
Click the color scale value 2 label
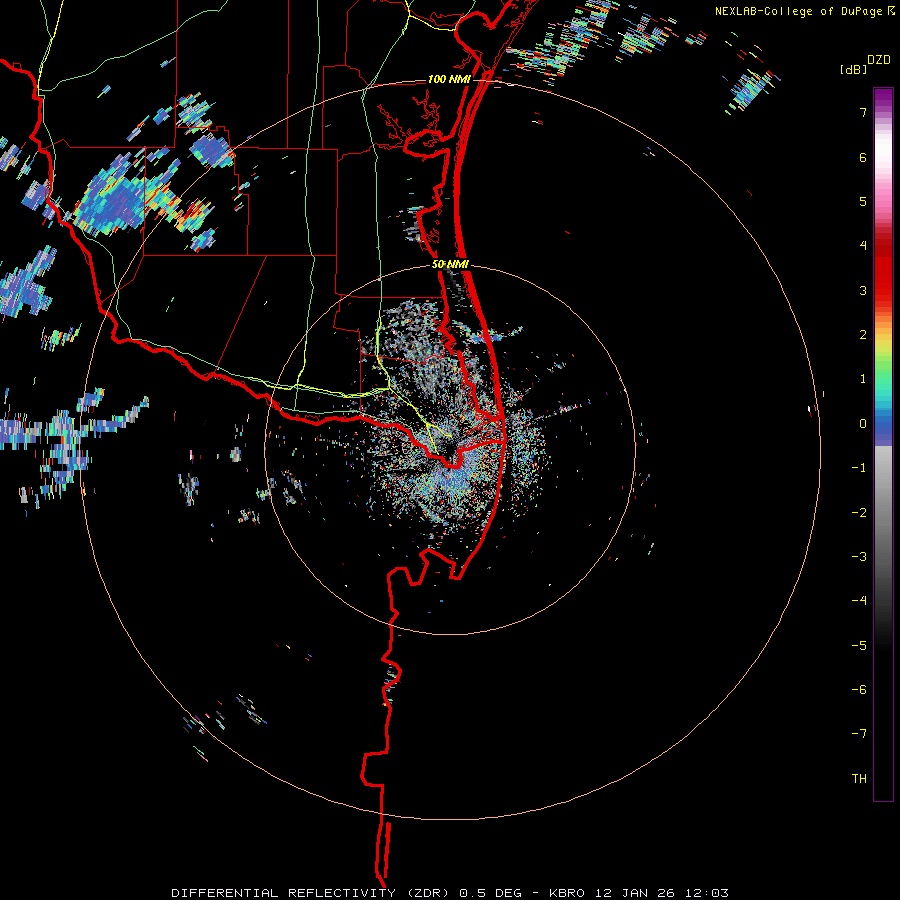coord(863,335)
